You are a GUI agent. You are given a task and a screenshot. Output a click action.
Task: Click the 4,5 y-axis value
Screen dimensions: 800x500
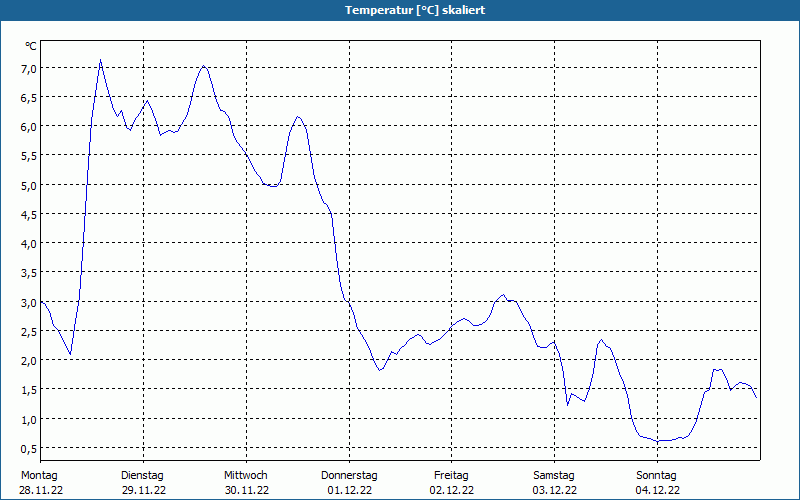[28, 215]
